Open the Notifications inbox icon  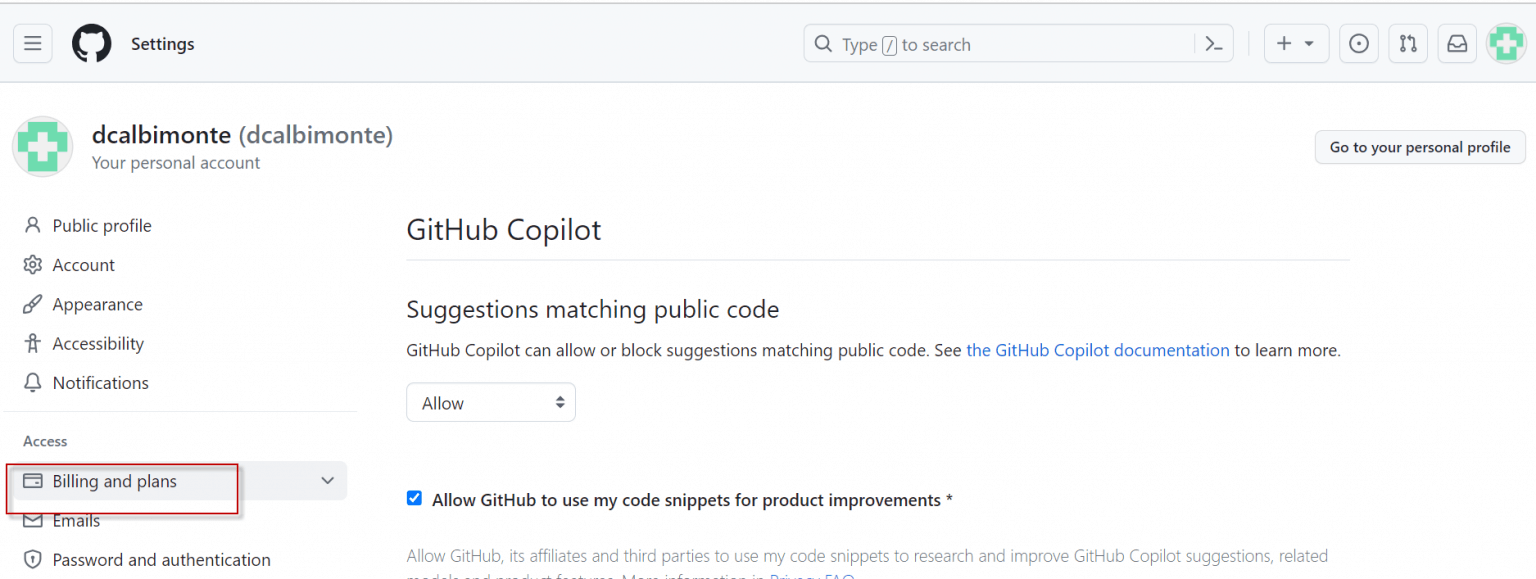tap(1458, 44)
